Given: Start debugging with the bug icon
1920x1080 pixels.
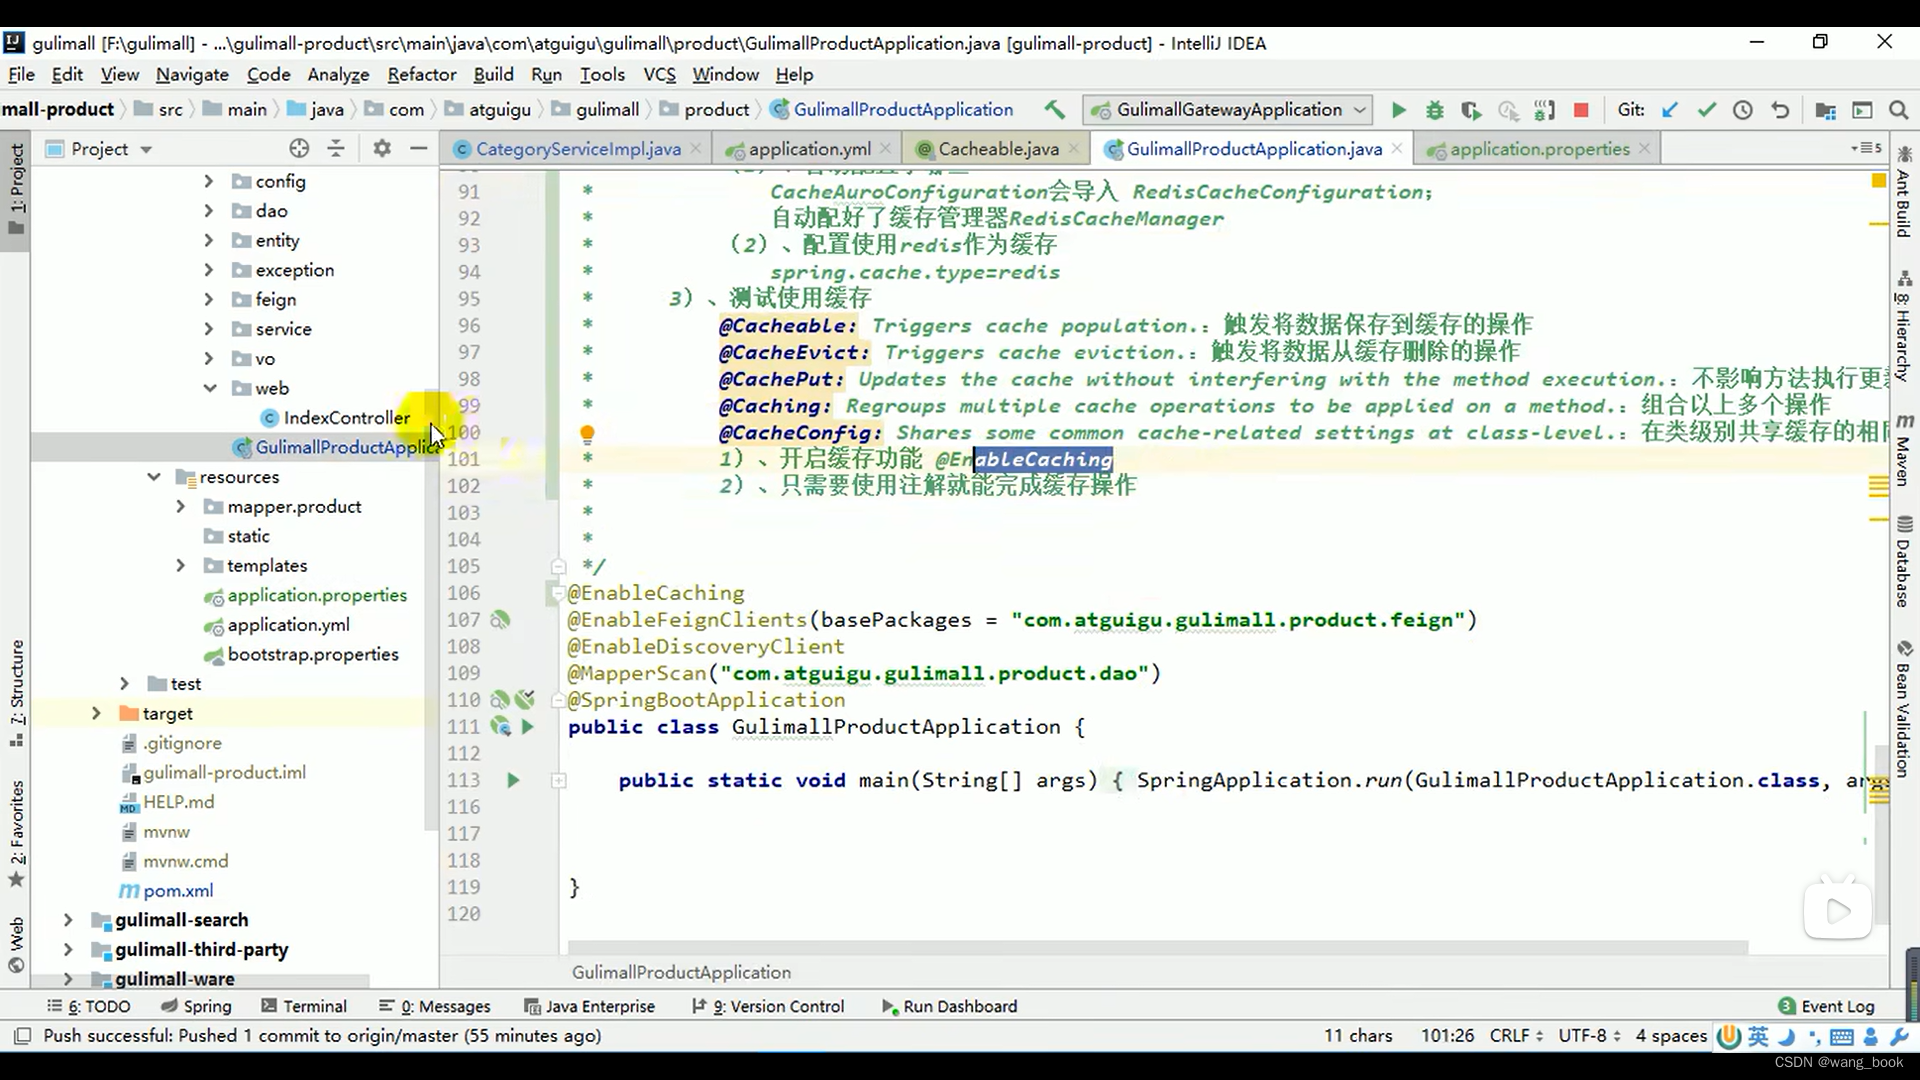Looking at the screenshot, I should (1434, 110).
